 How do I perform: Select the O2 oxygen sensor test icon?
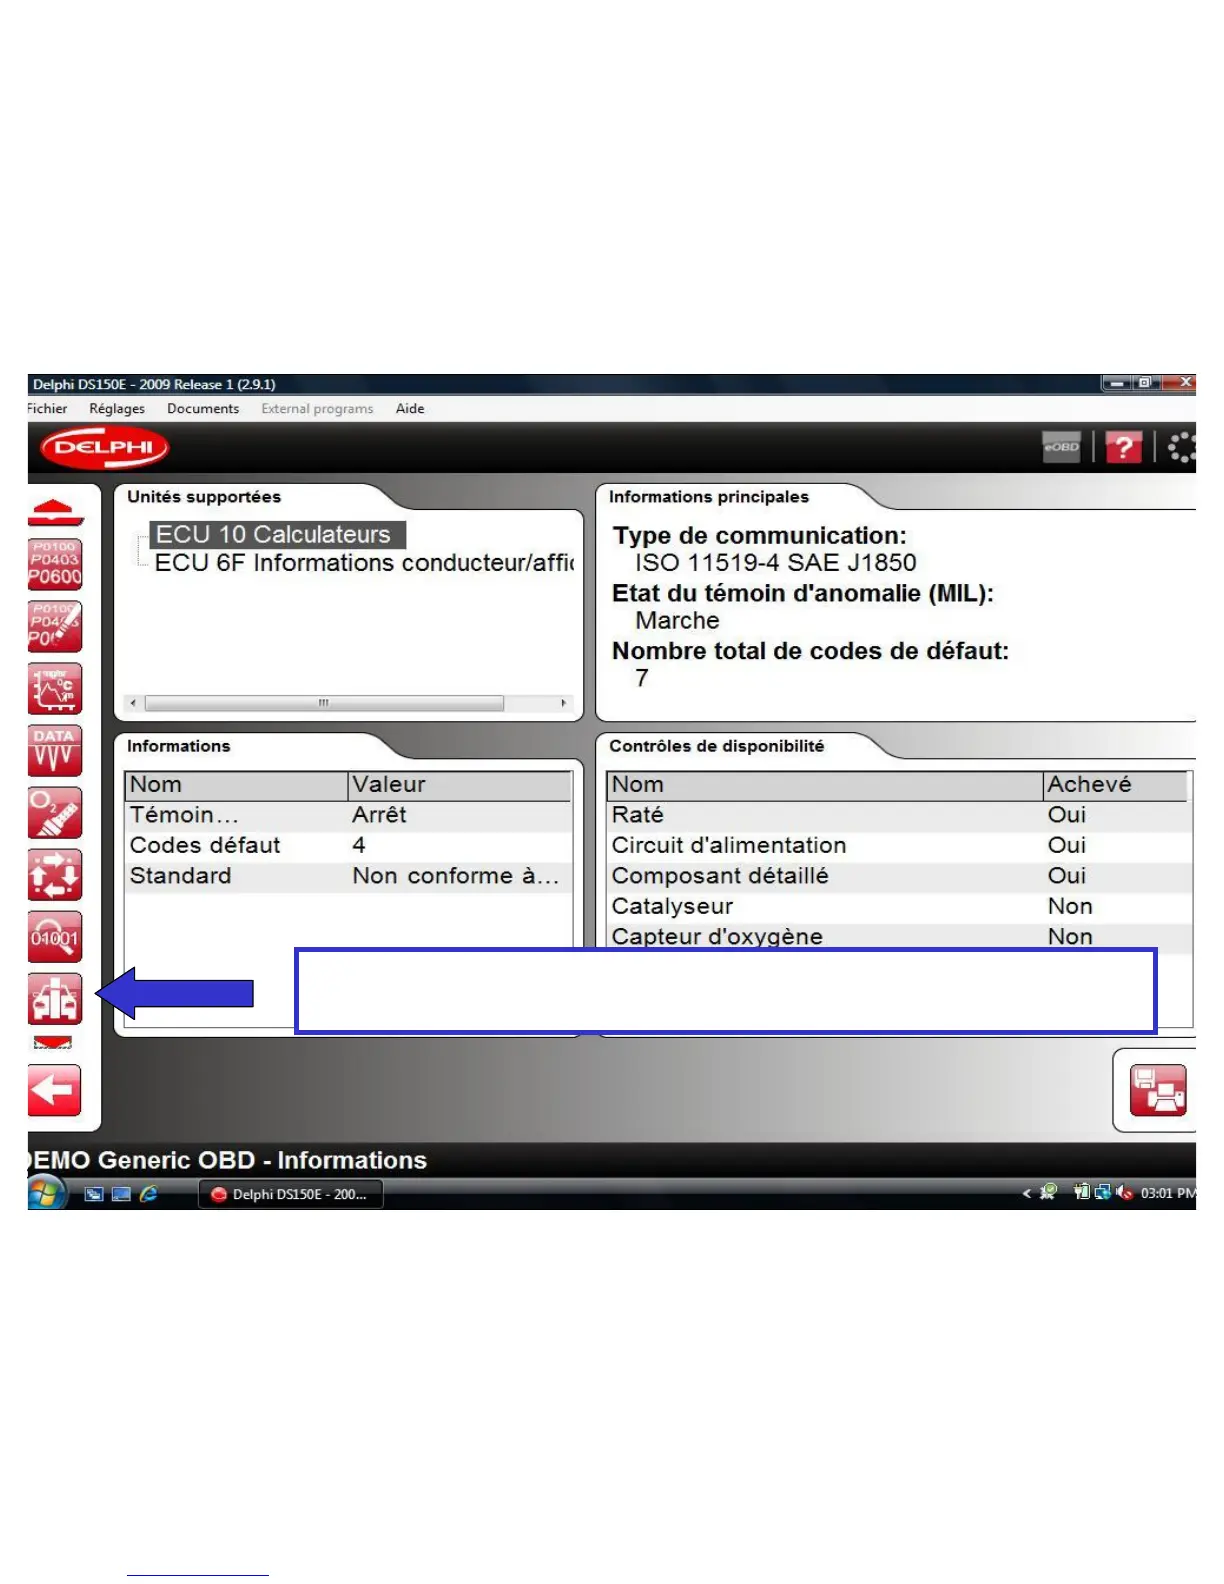[x=55, y=813]
